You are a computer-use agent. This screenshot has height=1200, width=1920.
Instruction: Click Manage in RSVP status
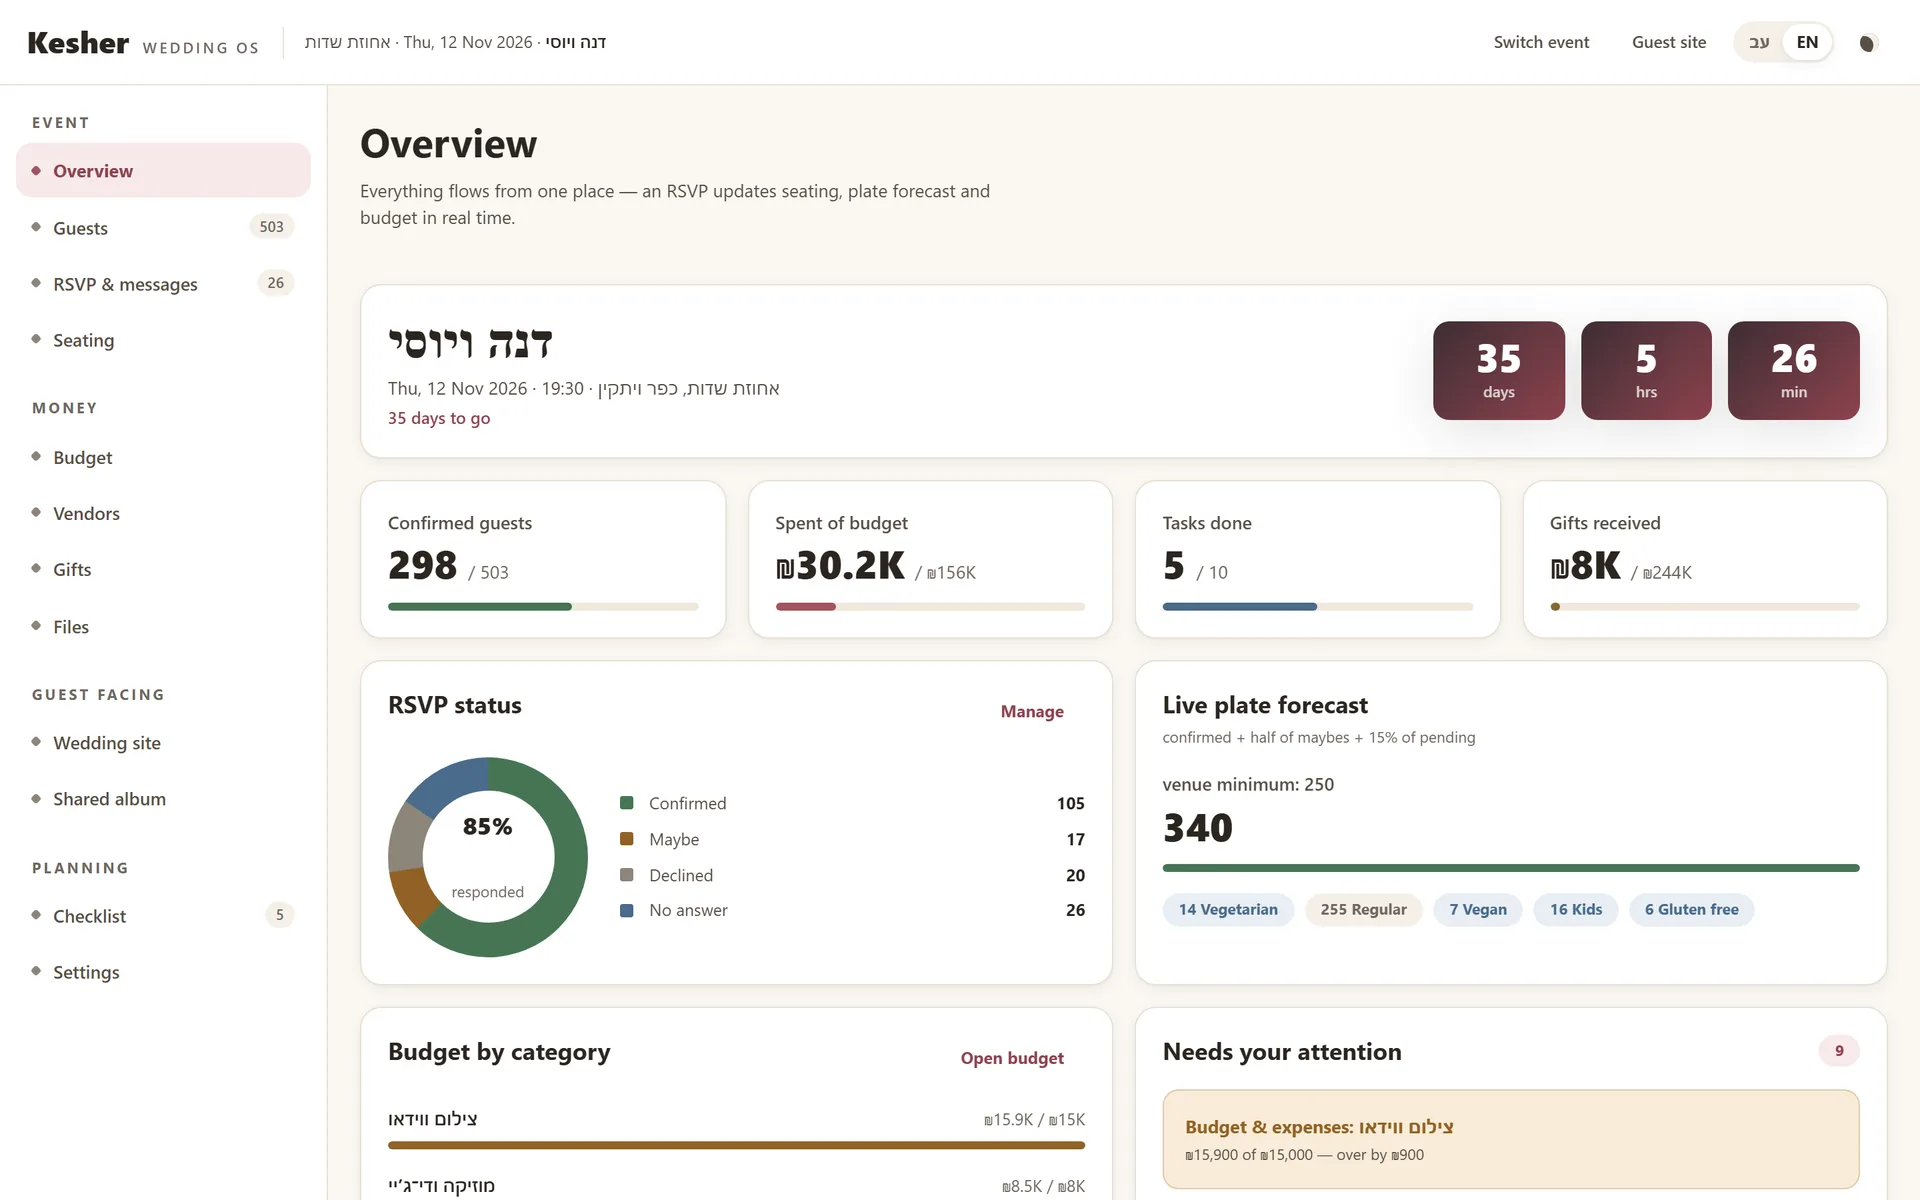pos(1032,711)
